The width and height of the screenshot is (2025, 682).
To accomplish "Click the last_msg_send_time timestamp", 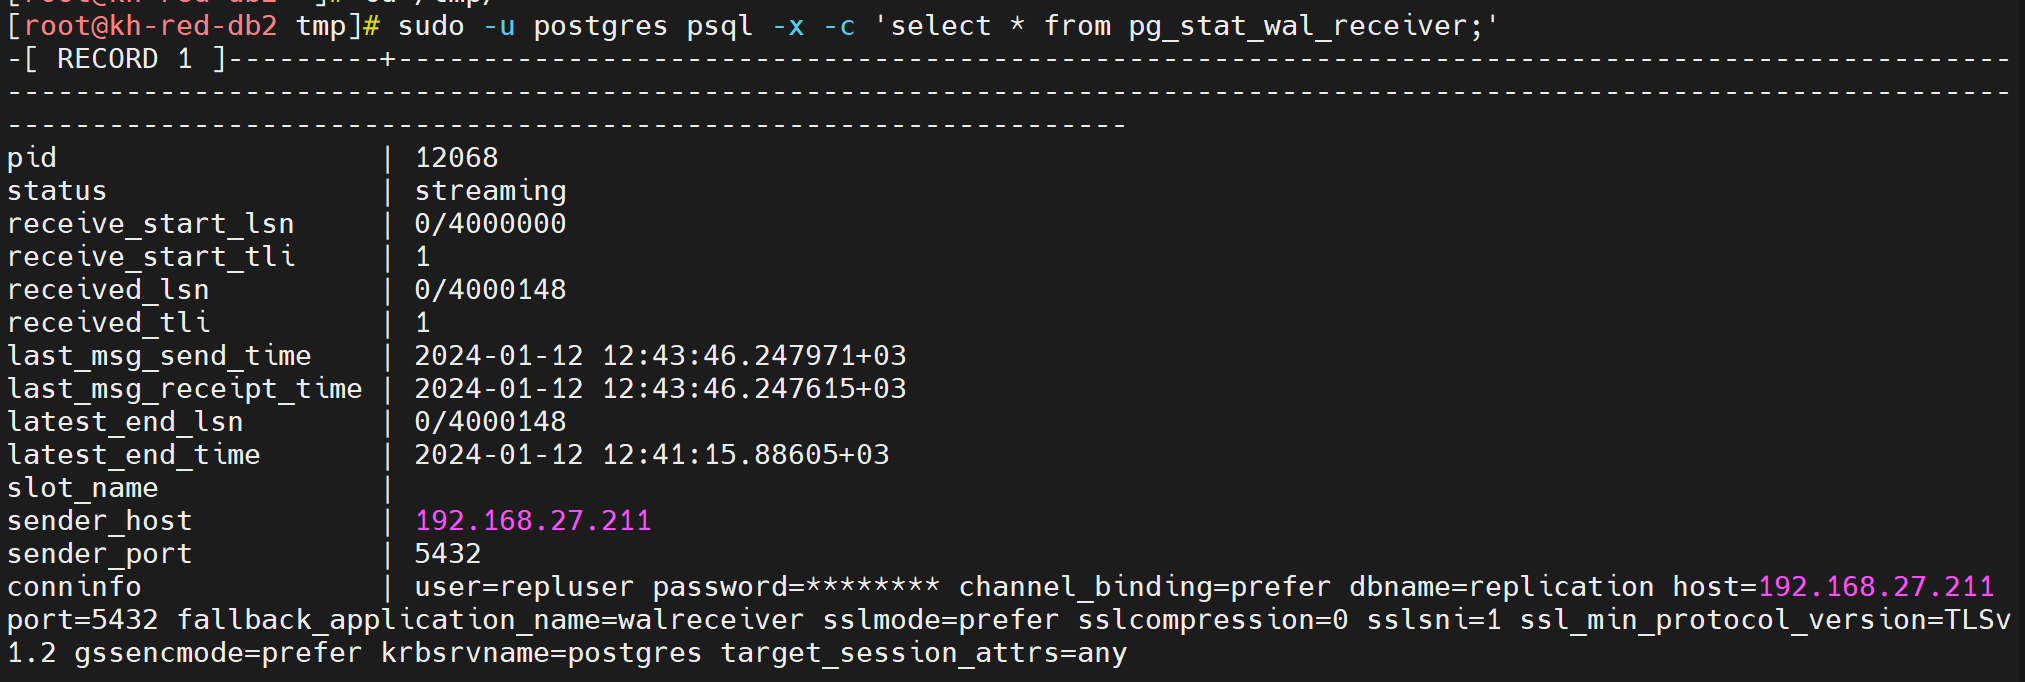I will pyautogui.click(x=661, y=356).
